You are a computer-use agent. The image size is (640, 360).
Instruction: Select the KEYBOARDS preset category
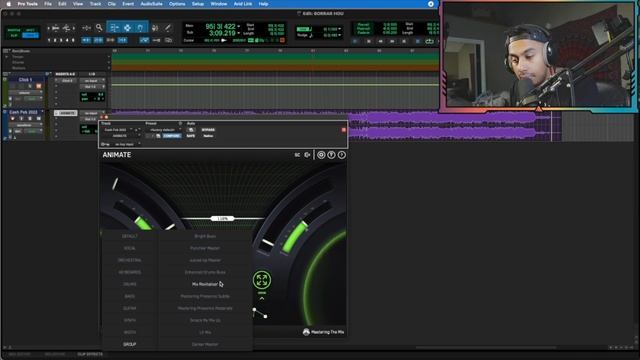tap(130, 272)
